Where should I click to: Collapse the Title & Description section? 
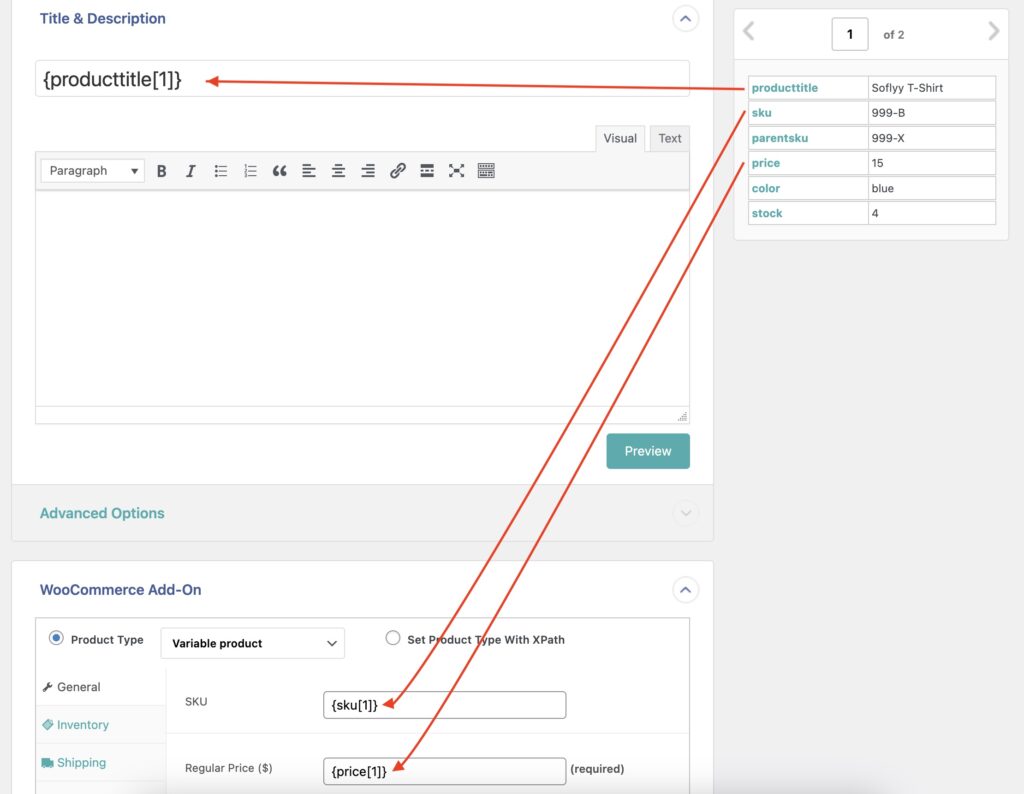pos(685,18)
